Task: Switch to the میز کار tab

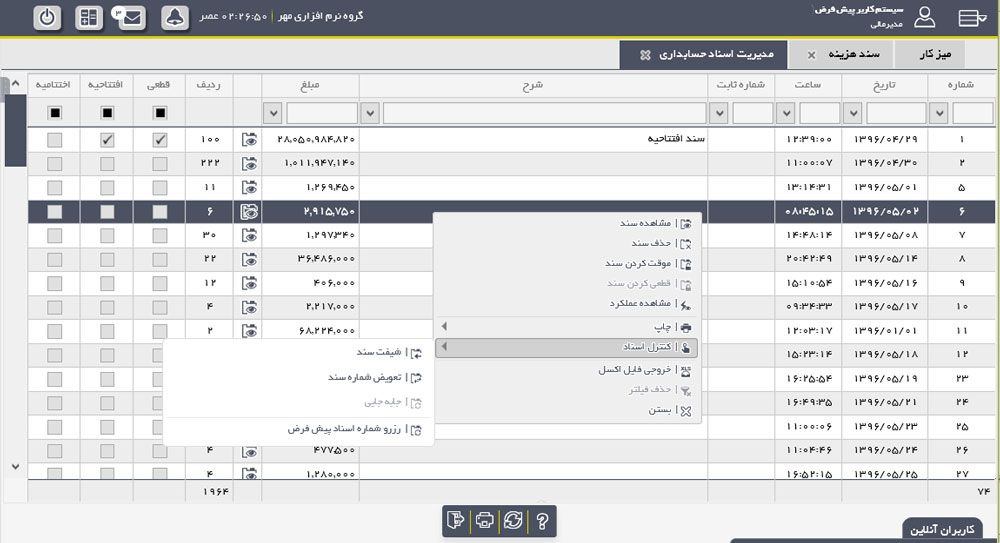Action: click(x=941, y=54)
